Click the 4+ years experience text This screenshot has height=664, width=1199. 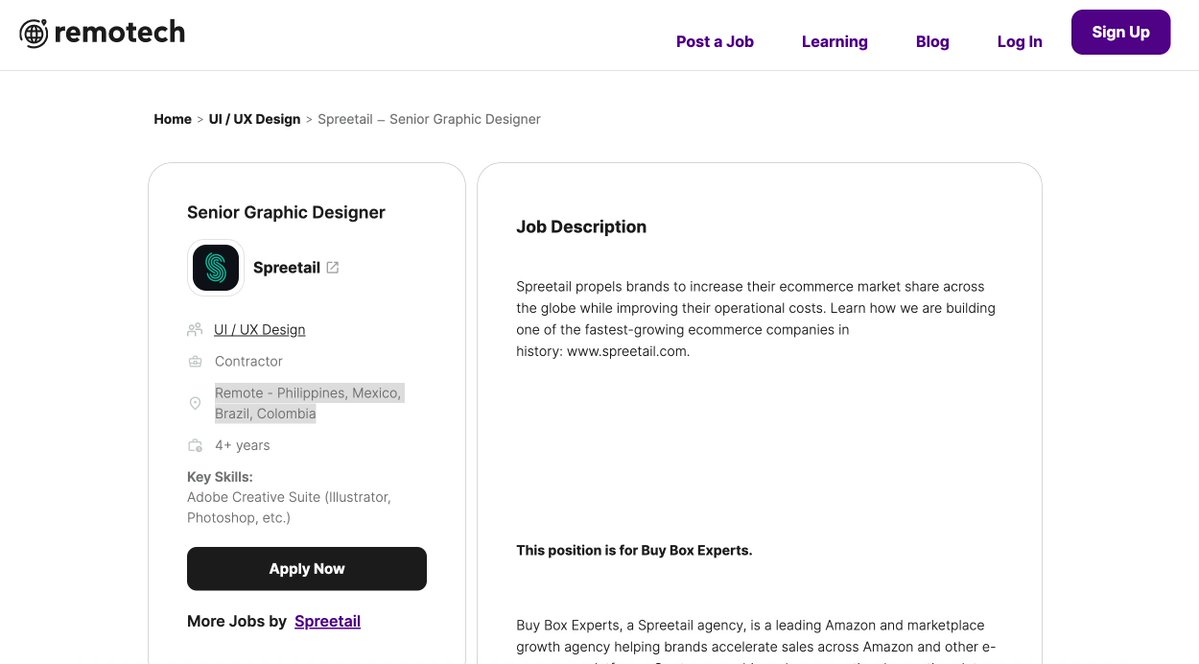tap(242, 445)
